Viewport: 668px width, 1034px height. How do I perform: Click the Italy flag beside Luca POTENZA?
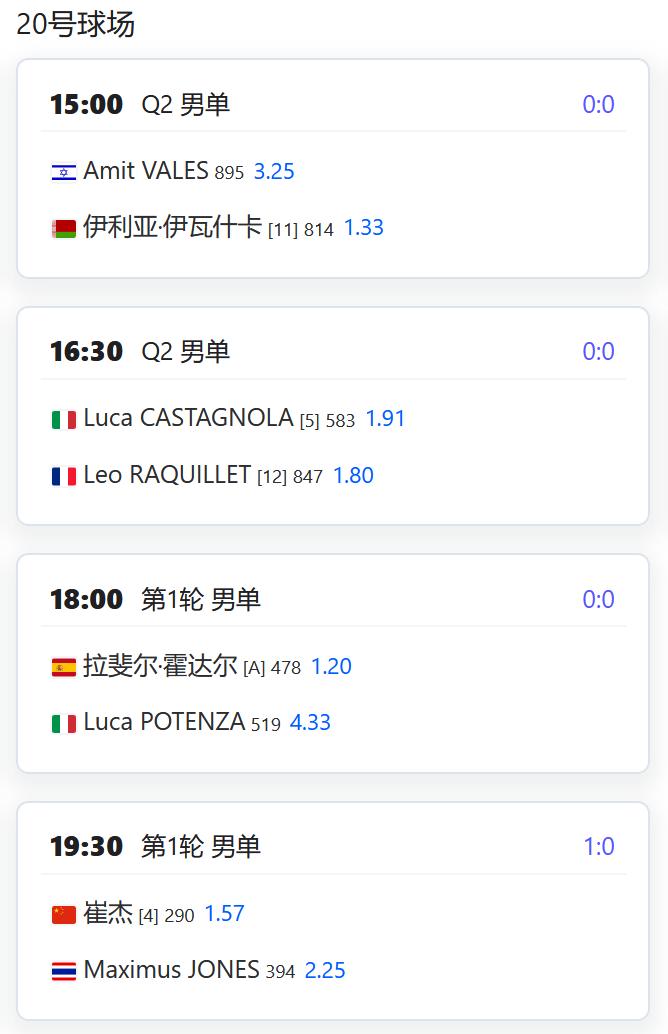coord(64,723)
